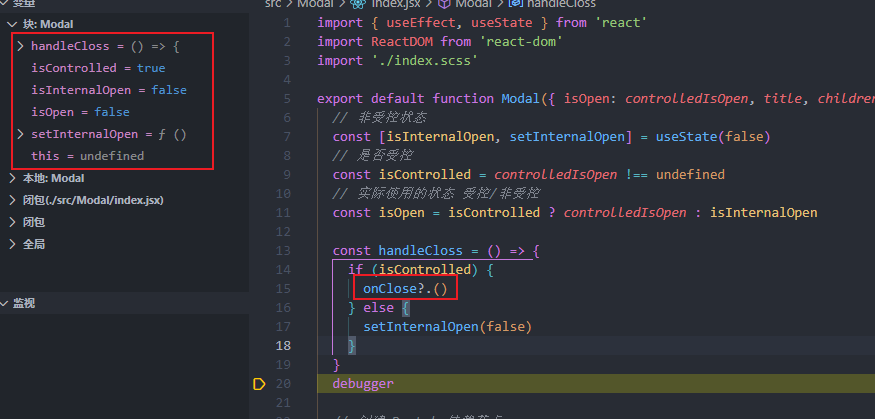Select the 'isOpen = false' variable row
Screen dimensions: 875x419
pyautogui.click(x=80, y=112)
